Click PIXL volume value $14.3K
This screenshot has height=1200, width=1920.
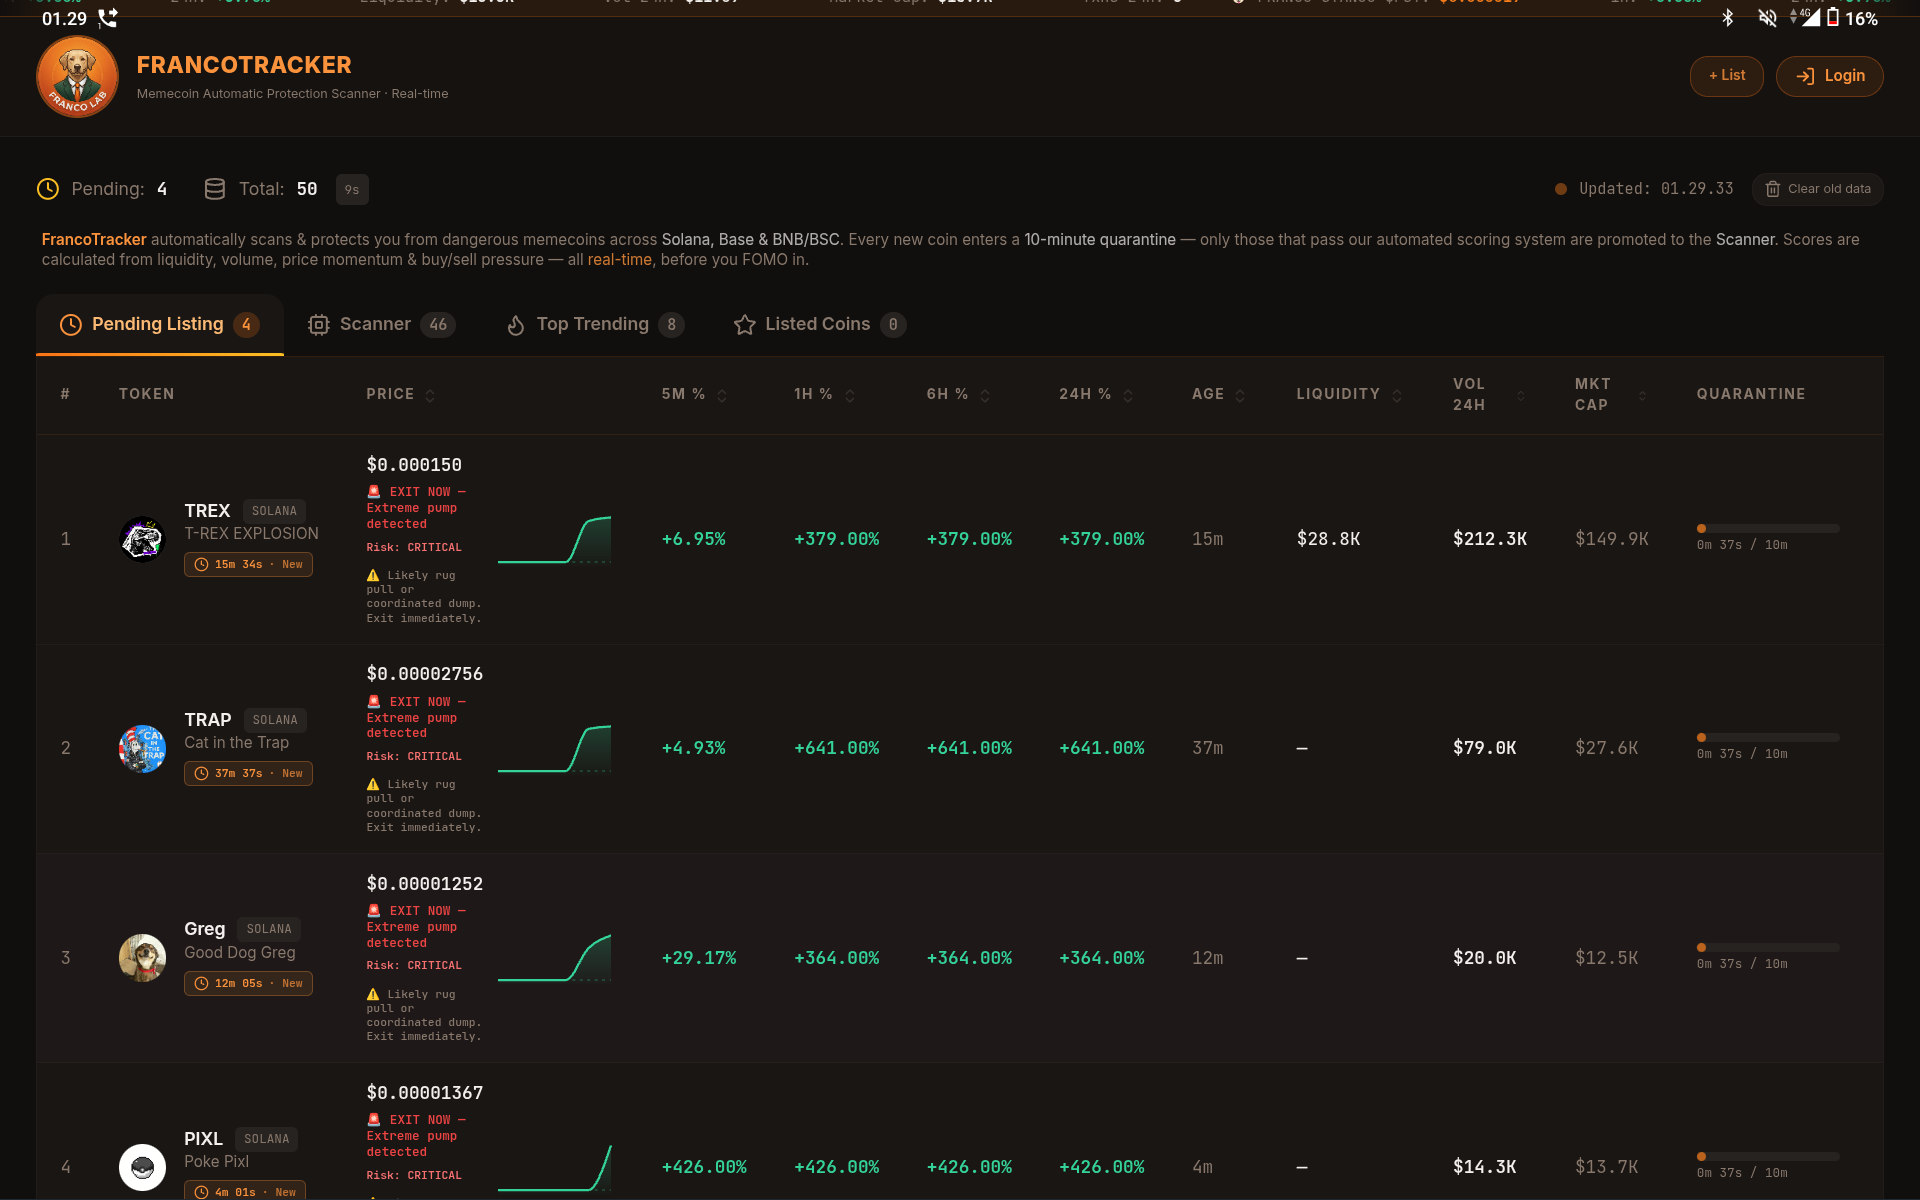pyautogui.click(x=1485, y=1167)
